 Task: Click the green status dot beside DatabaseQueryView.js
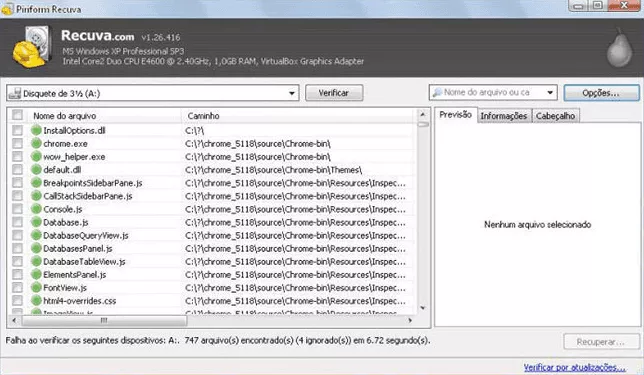[36, 236]
